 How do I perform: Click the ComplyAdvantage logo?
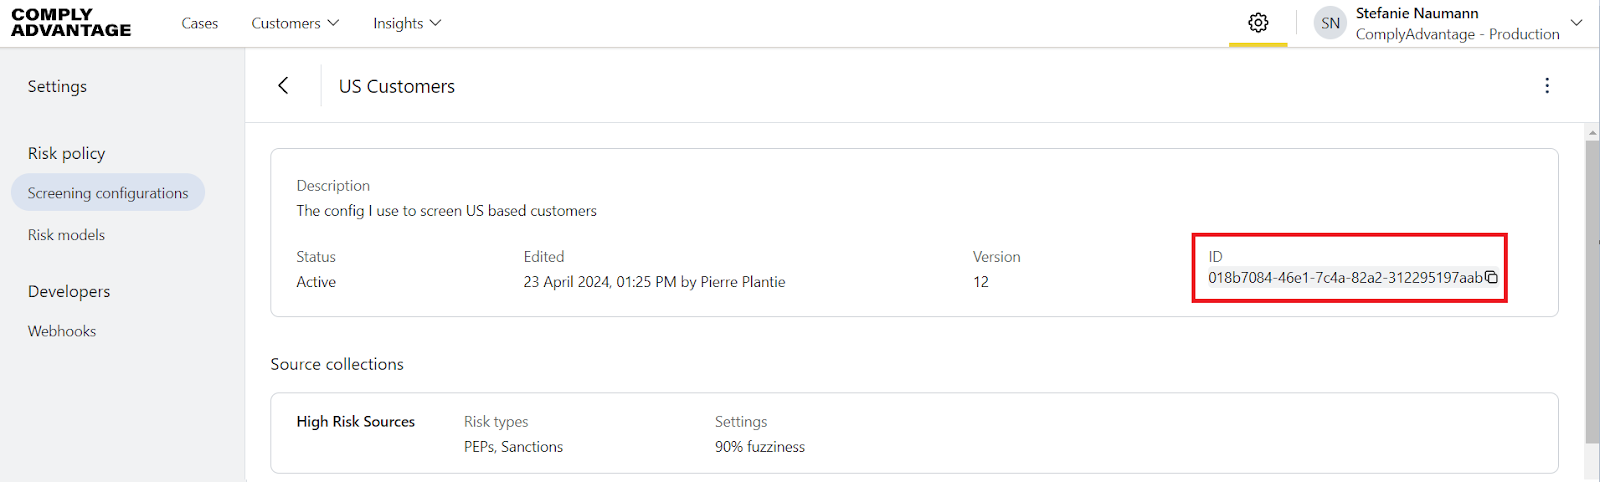(x=71, y=23)
